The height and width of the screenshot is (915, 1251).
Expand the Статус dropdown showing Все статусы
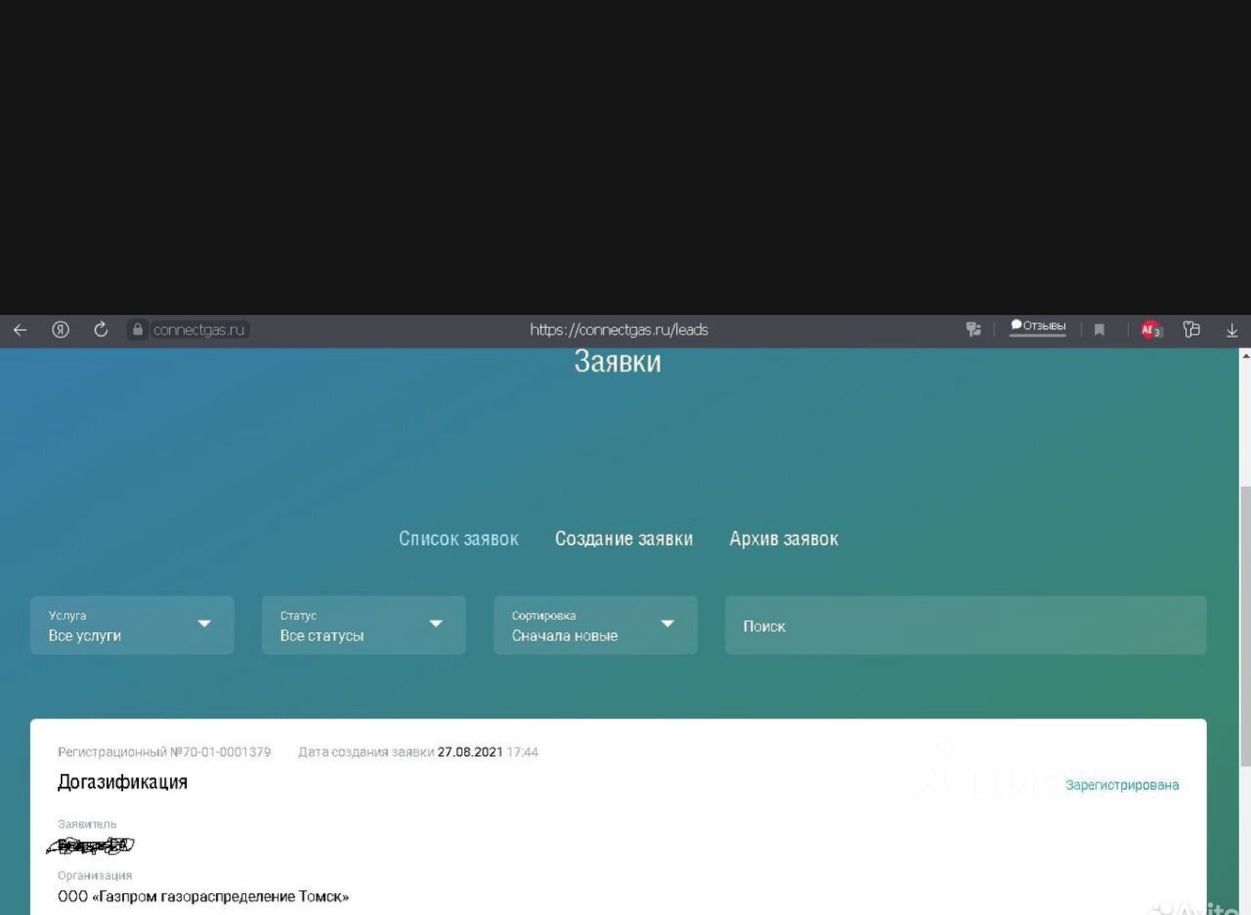[364, 626]
